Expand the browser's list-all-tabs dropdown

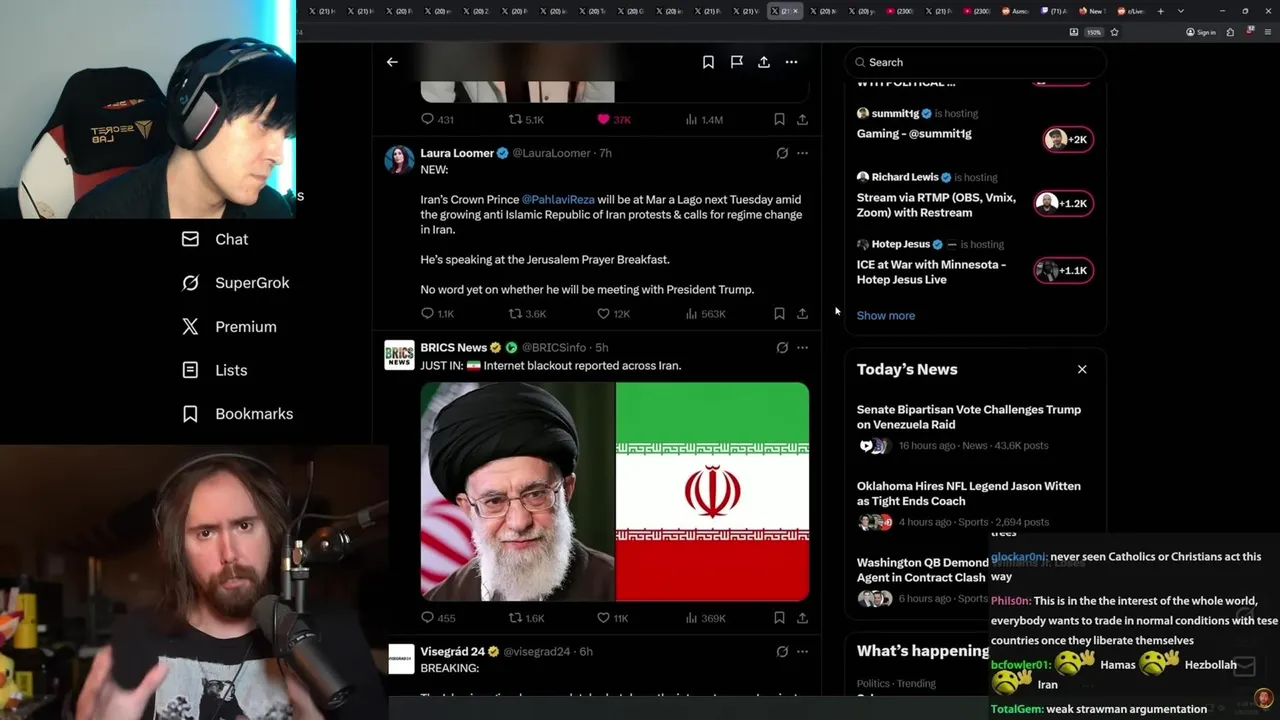(1181, 11)
